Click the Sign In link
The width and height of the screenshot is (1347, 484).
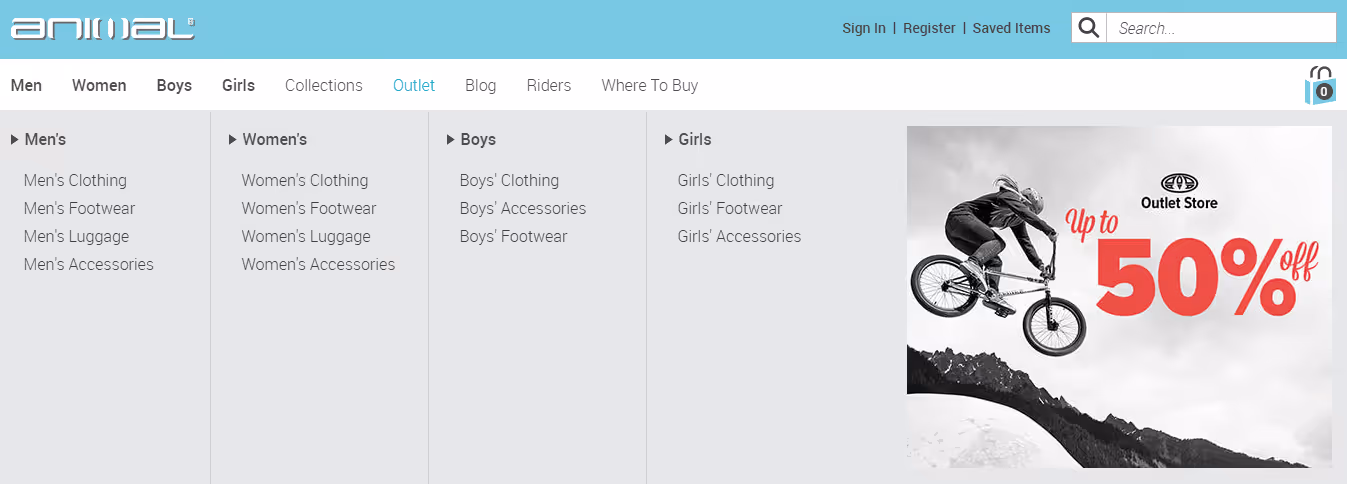864,28
